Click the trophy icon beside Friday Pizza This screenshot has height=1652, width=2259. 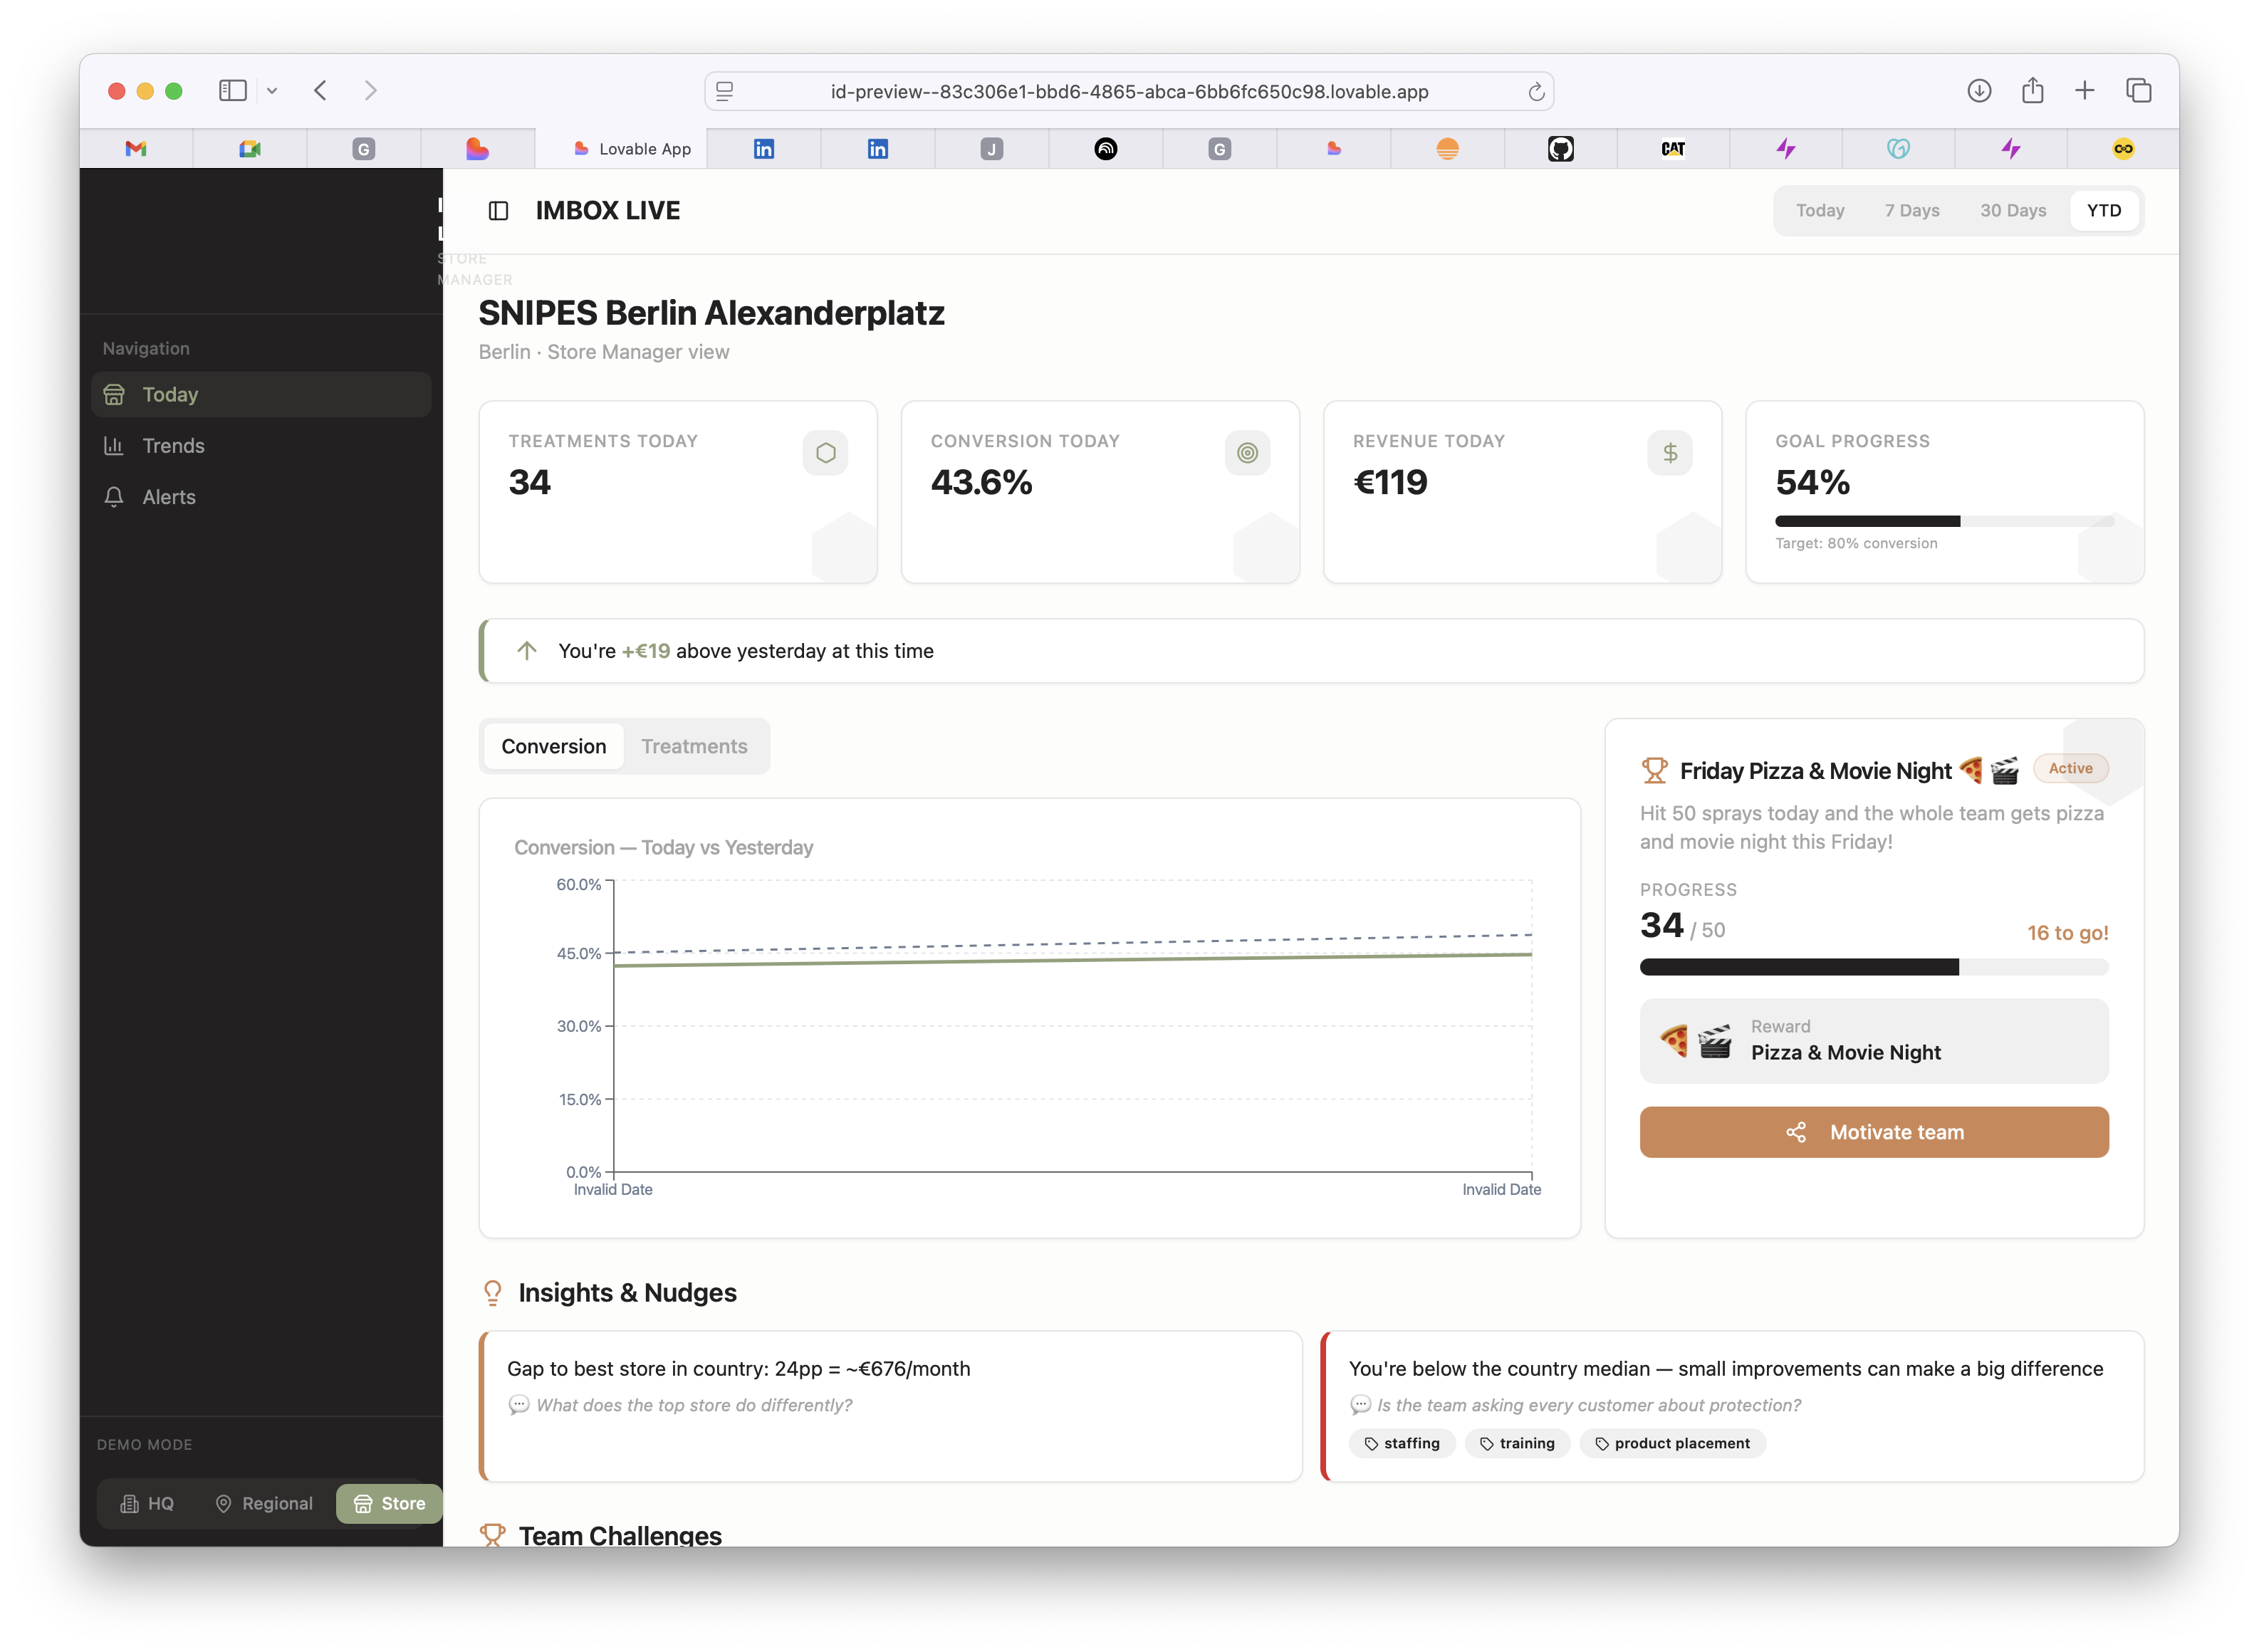(1654, 771)
